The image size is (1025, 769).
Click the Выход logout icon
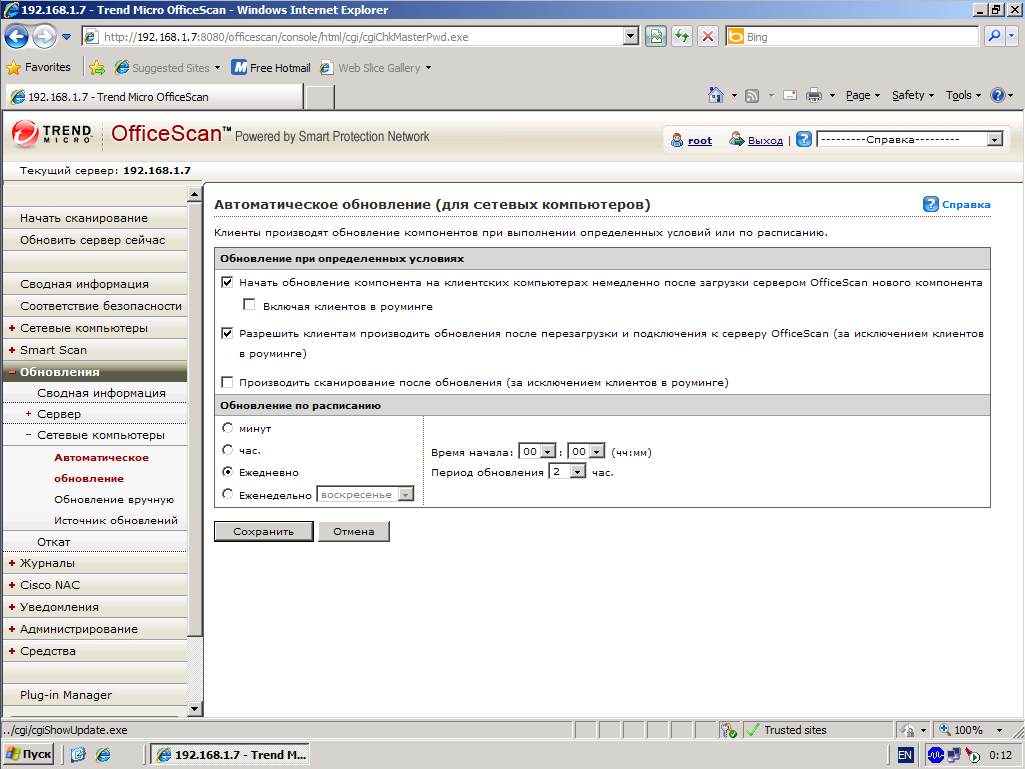pyautogui.click(x=737, y=139)
